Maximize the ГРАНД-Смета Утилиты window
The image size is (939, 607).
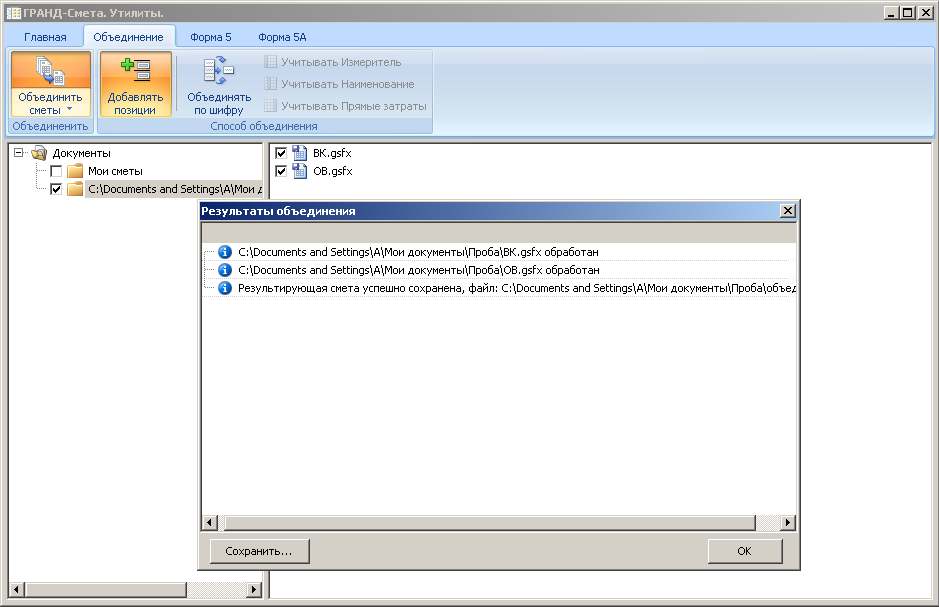click(908, 13)
